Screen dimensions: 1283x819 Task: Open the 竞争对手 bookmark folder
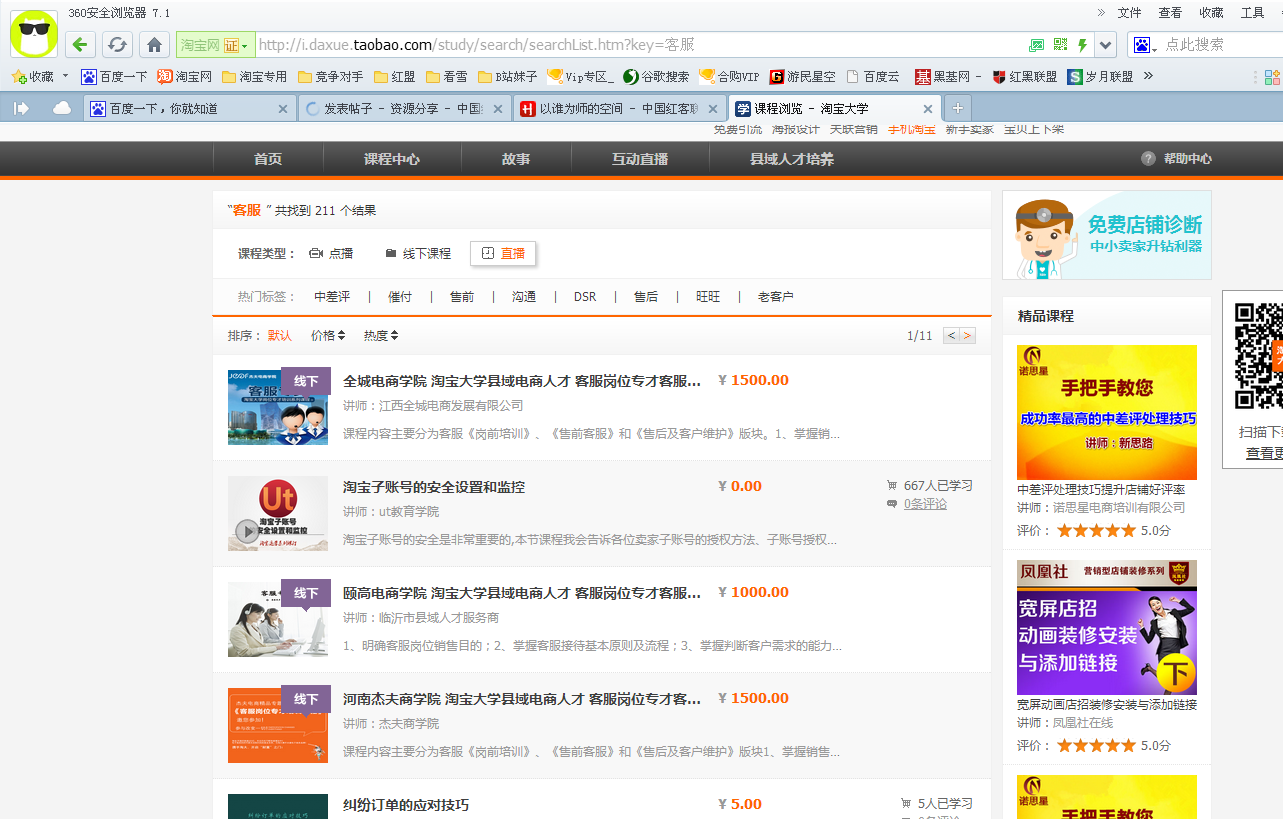pos(331,76)
